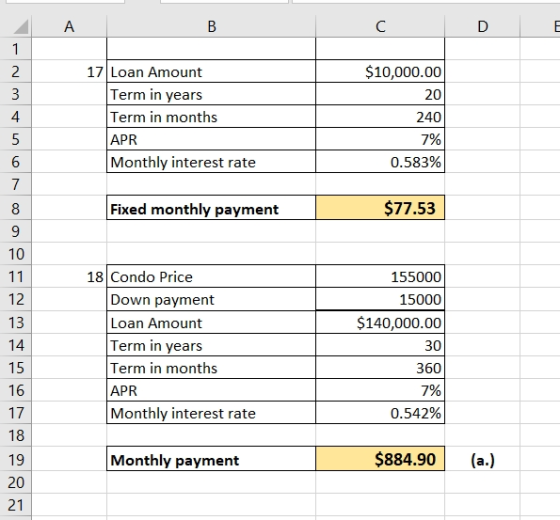Viewport: 560px width, 520px height.
Task: Click the cell with value 240
Action: [x=380, y=117]
